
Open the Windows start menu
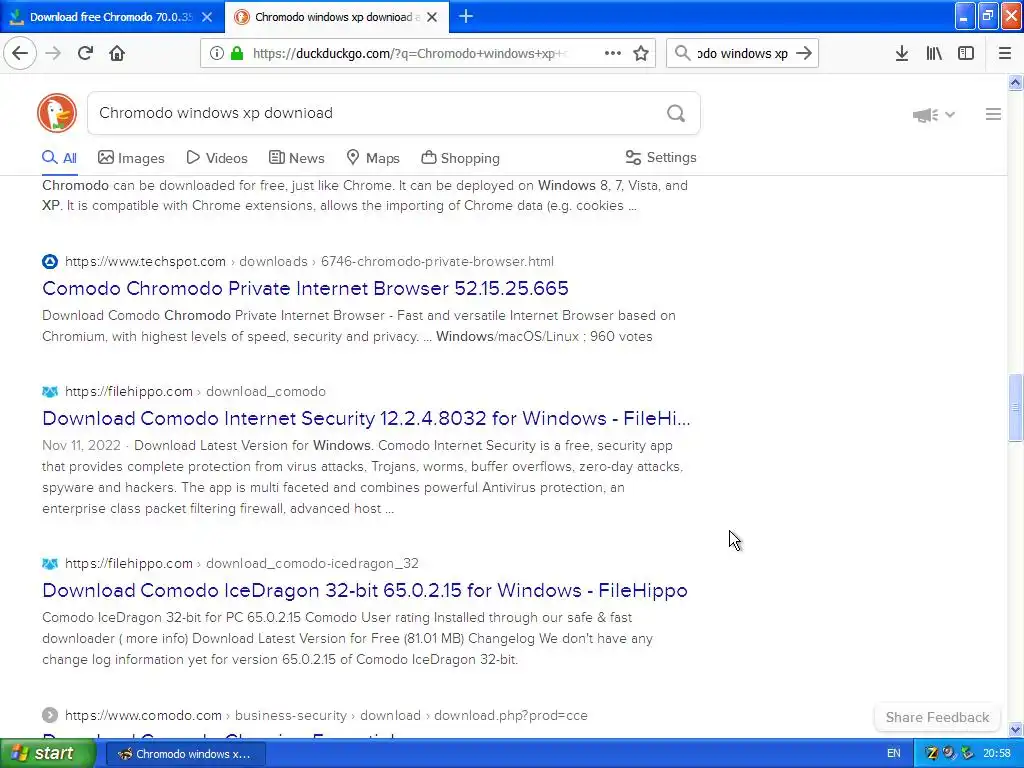pos(47,753)
